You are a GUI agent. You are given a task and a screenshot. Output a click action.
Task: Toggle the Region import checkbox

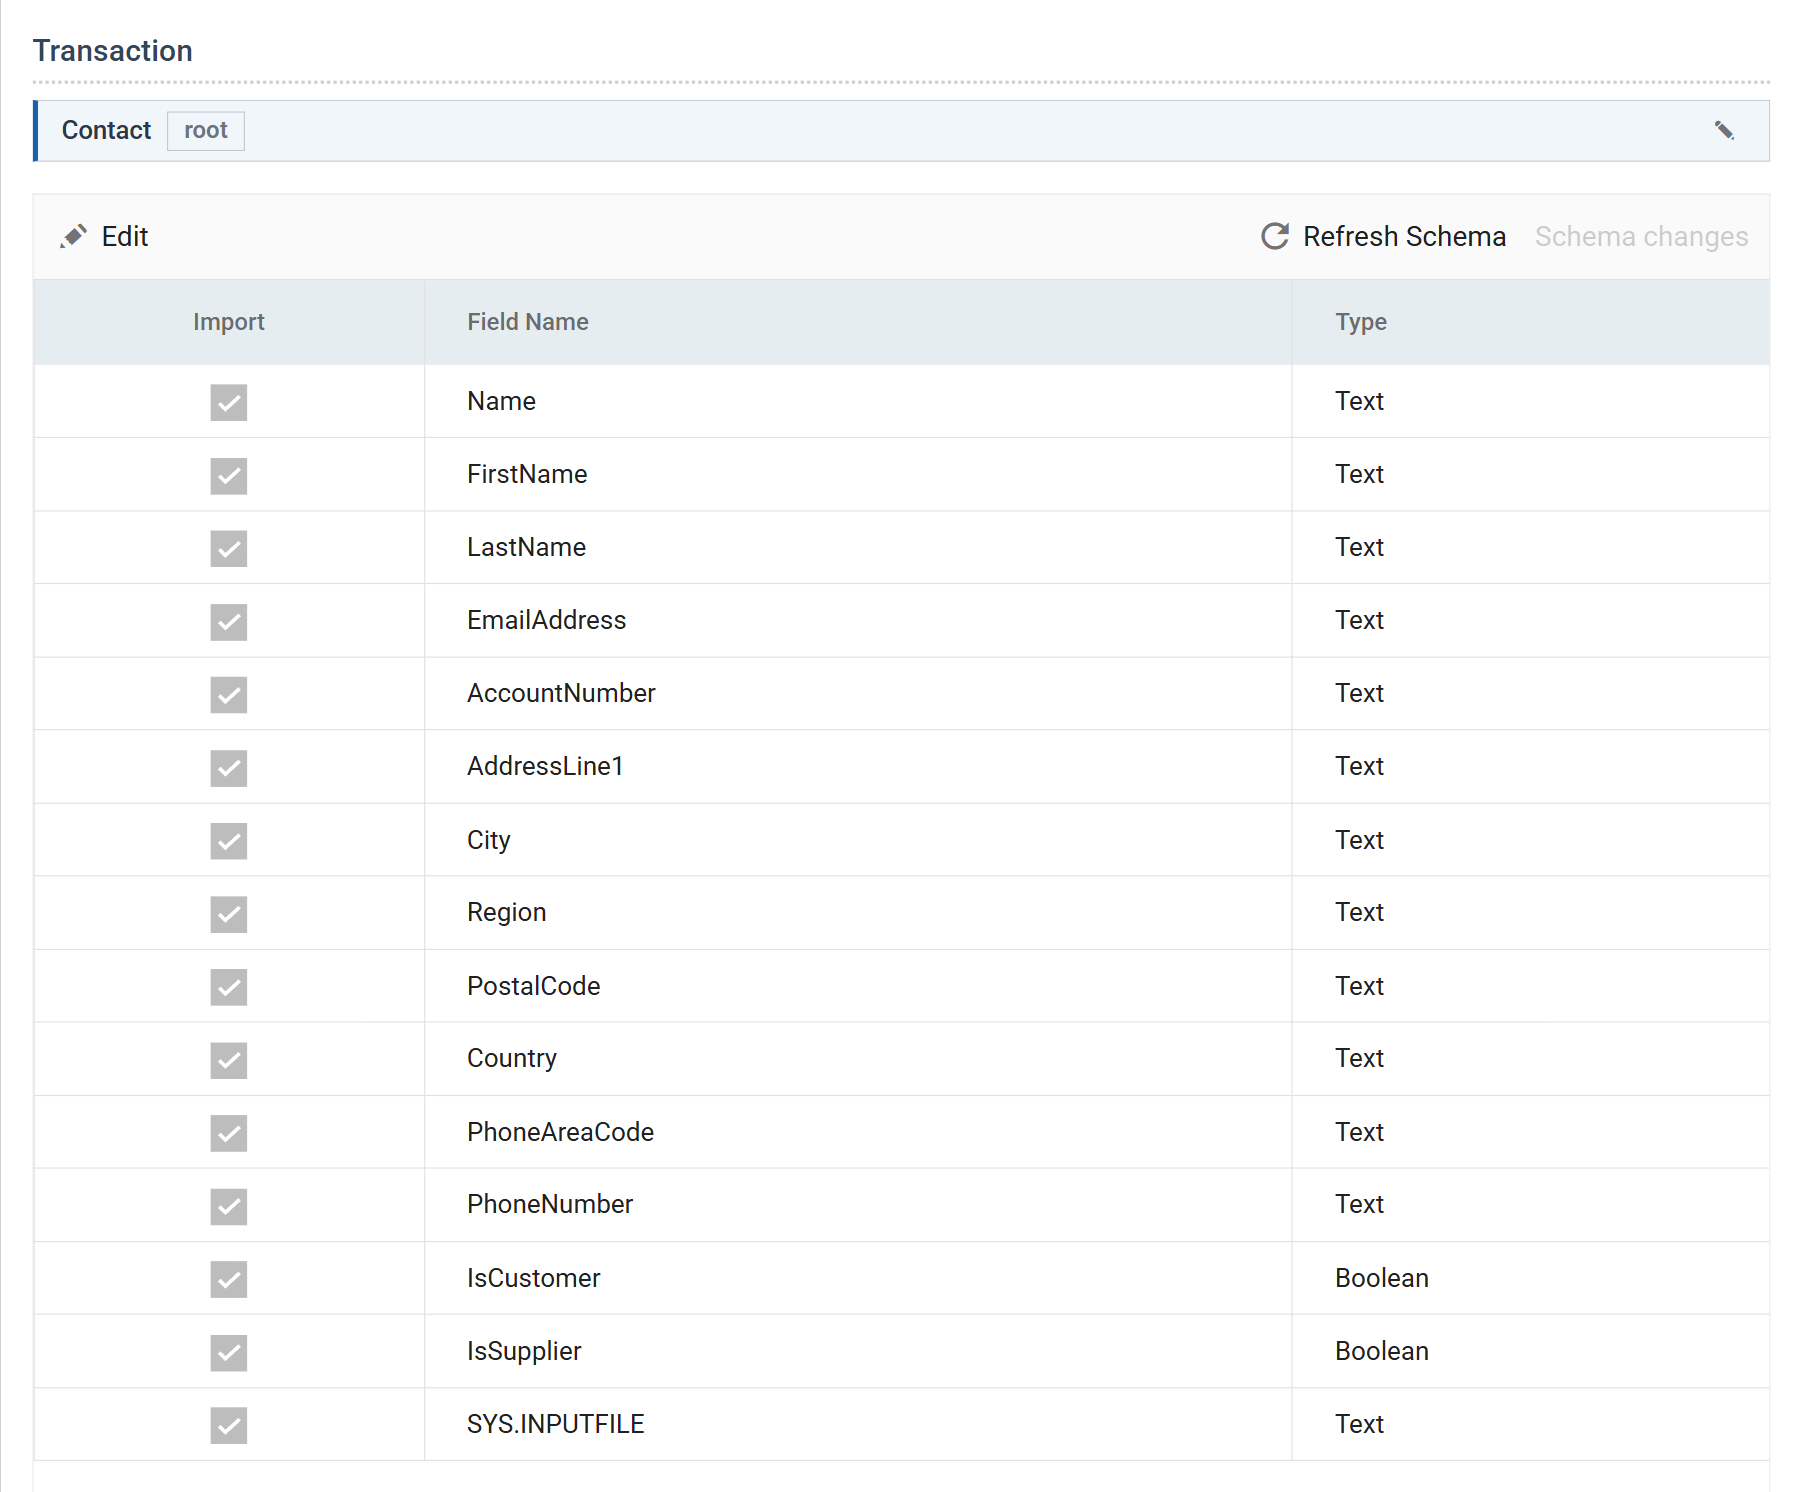coord(229,913)
